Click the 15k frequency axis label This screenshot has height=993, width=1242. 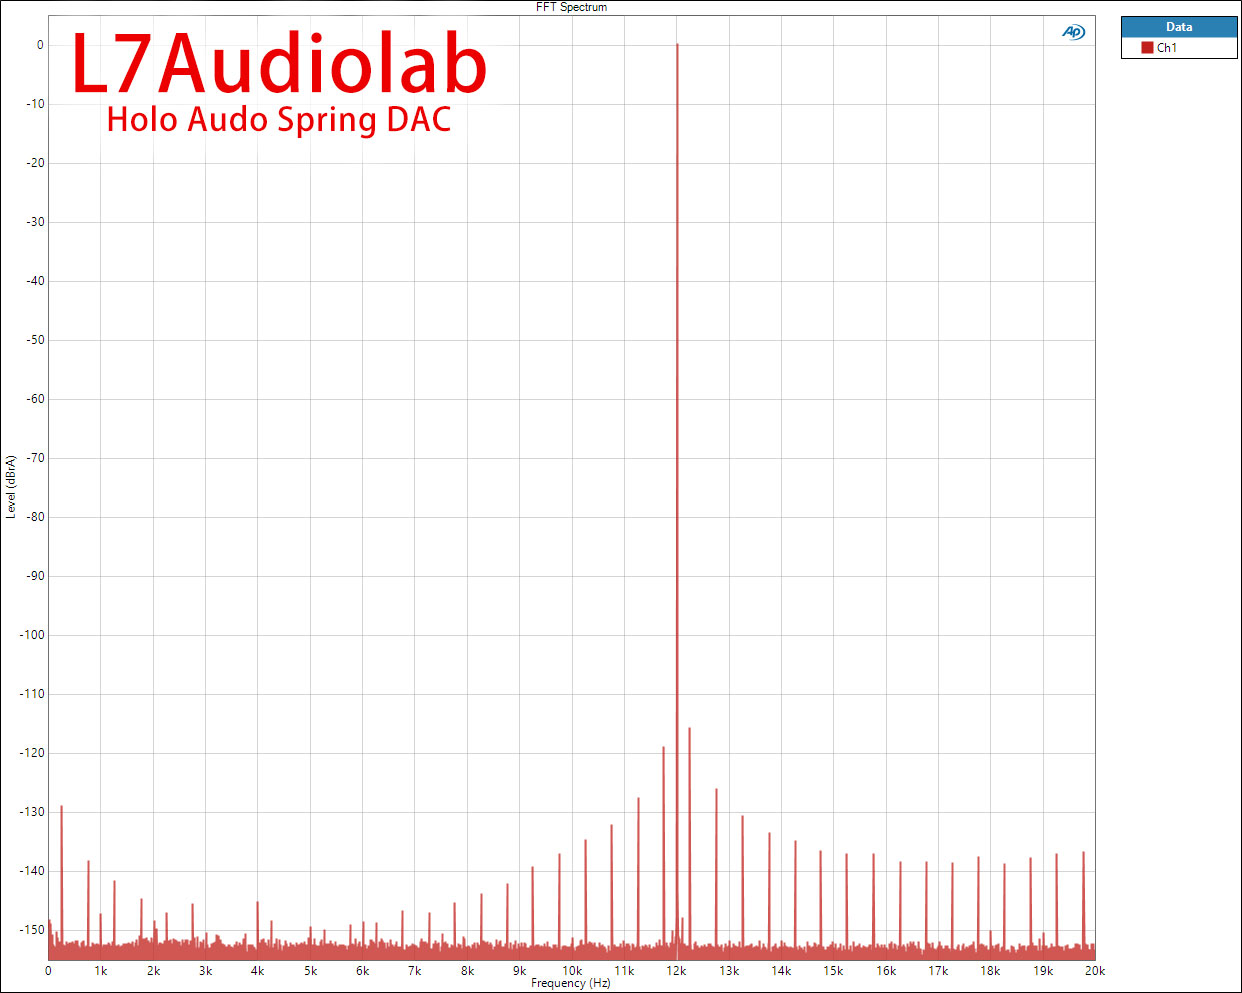point(833,971)
